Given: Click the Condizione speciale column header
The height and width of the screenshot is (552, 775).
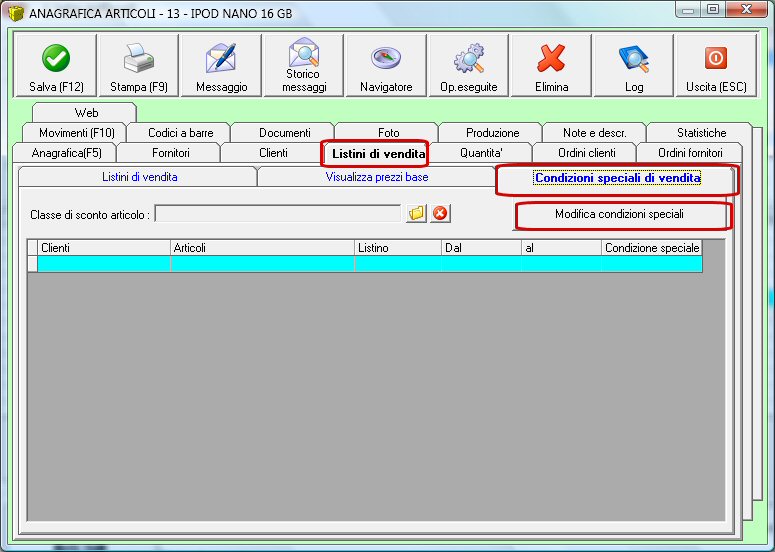Looking at the screenshot, I should pos(652,248).
